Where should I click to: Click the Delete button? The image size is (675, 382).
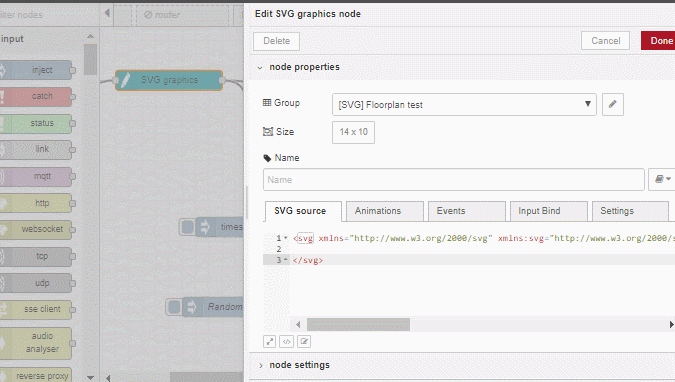point(276,41)
